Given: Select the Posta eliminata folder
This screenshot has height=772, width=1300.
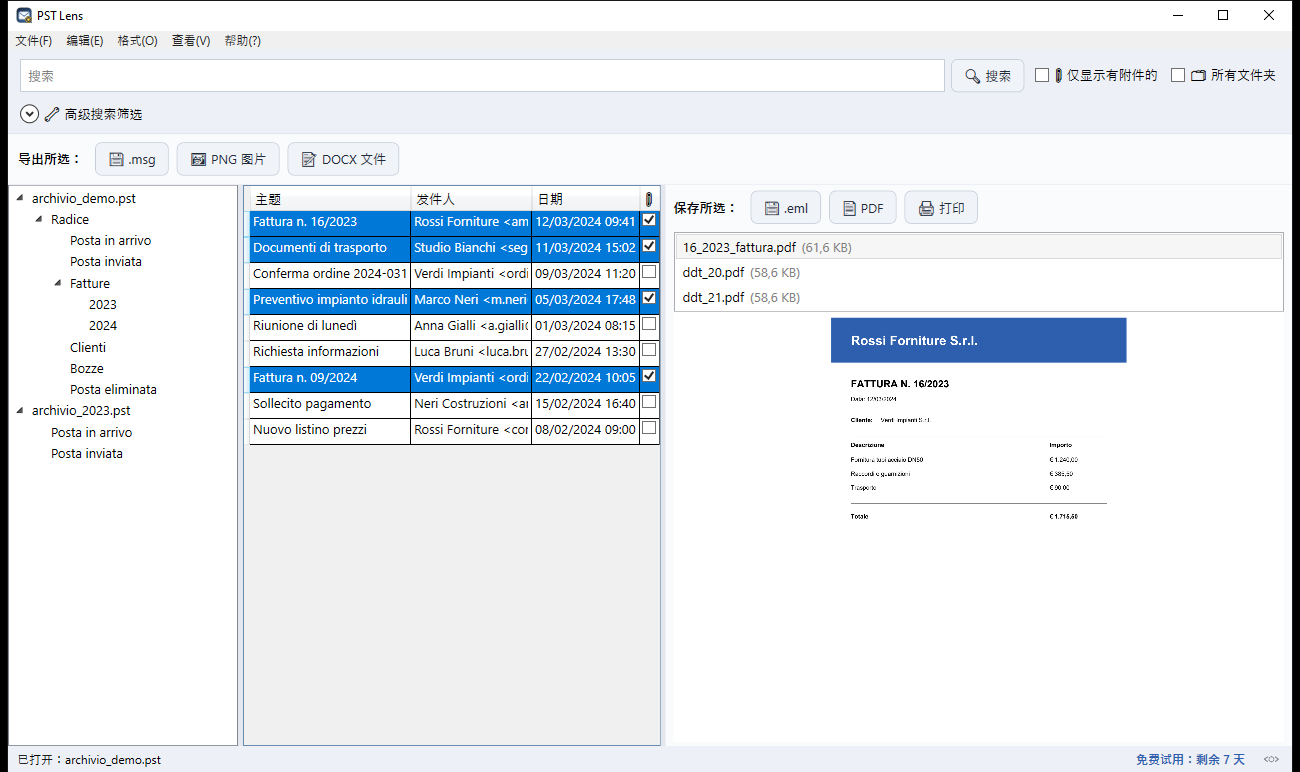Looking at the screenshot, I should click(113, 390).
